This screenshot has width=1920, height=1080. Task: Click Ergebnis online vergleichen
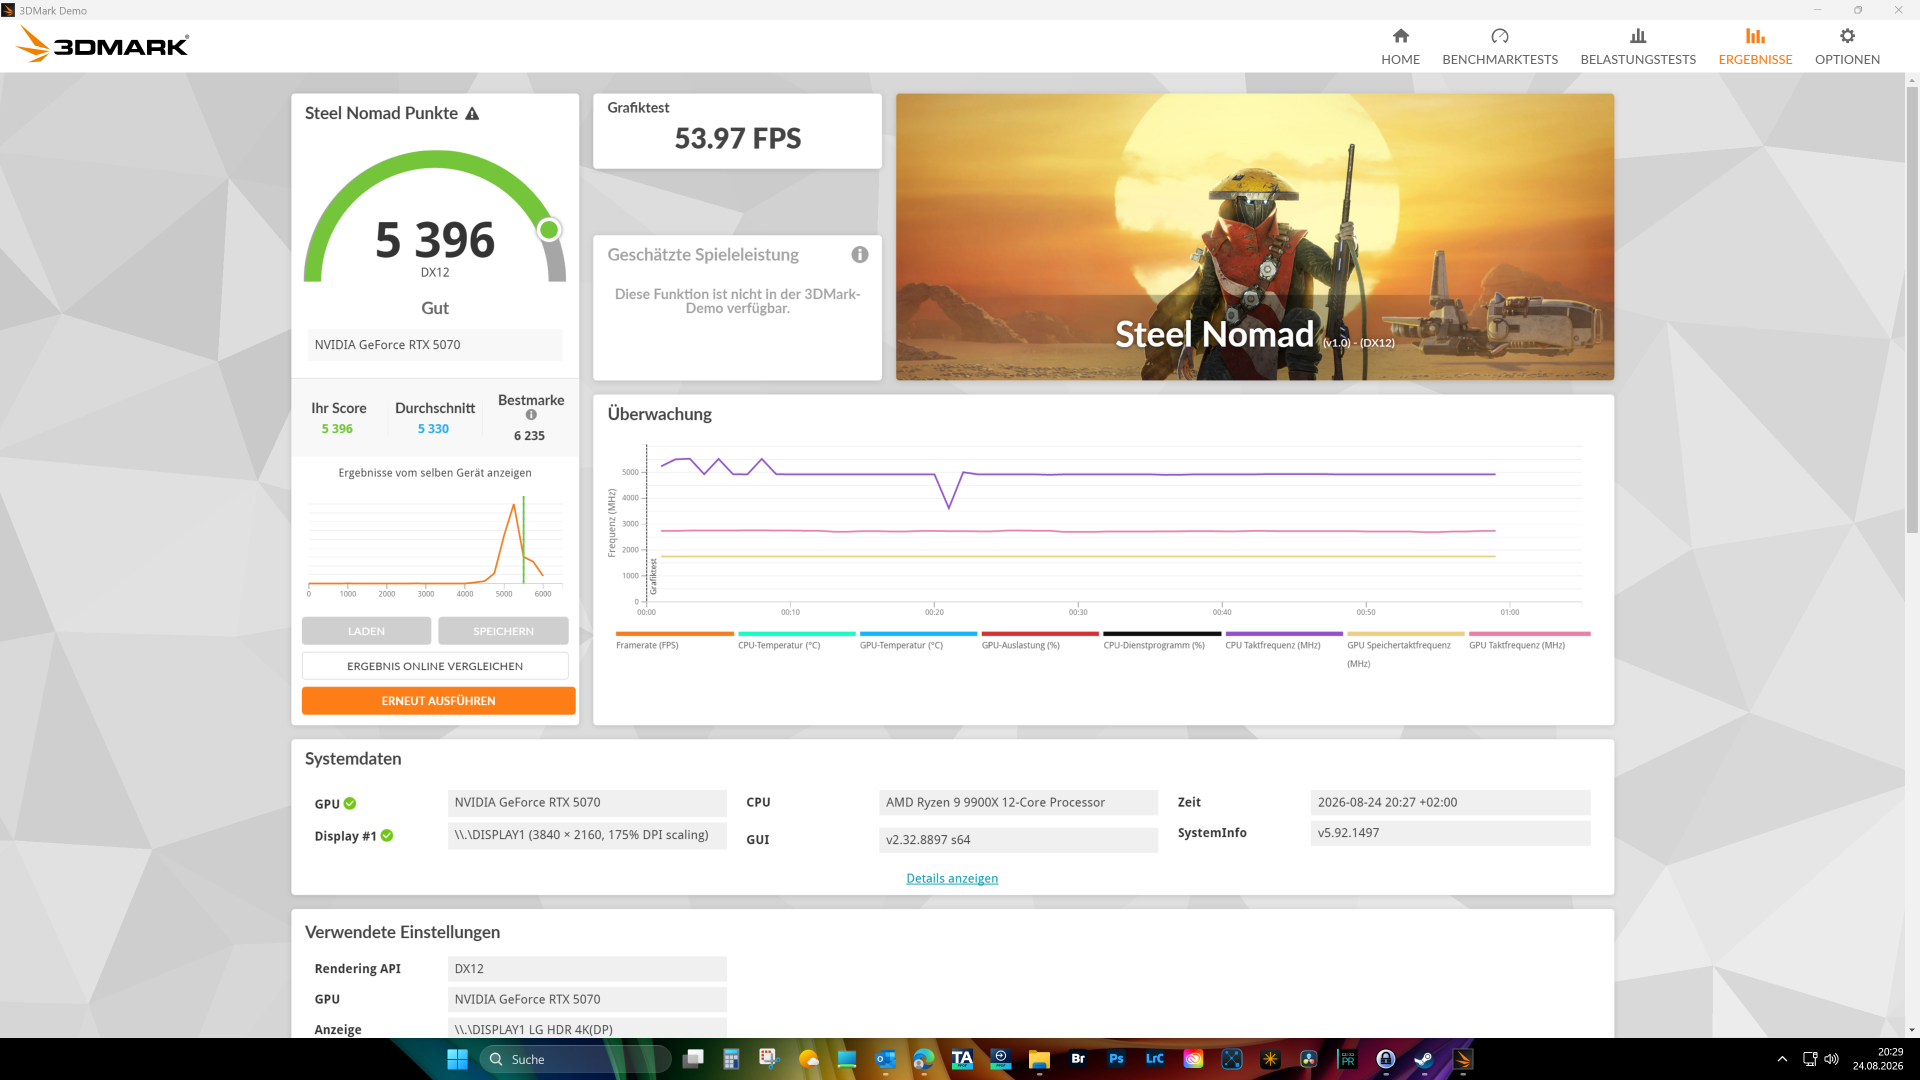click(x=435, y=666)
